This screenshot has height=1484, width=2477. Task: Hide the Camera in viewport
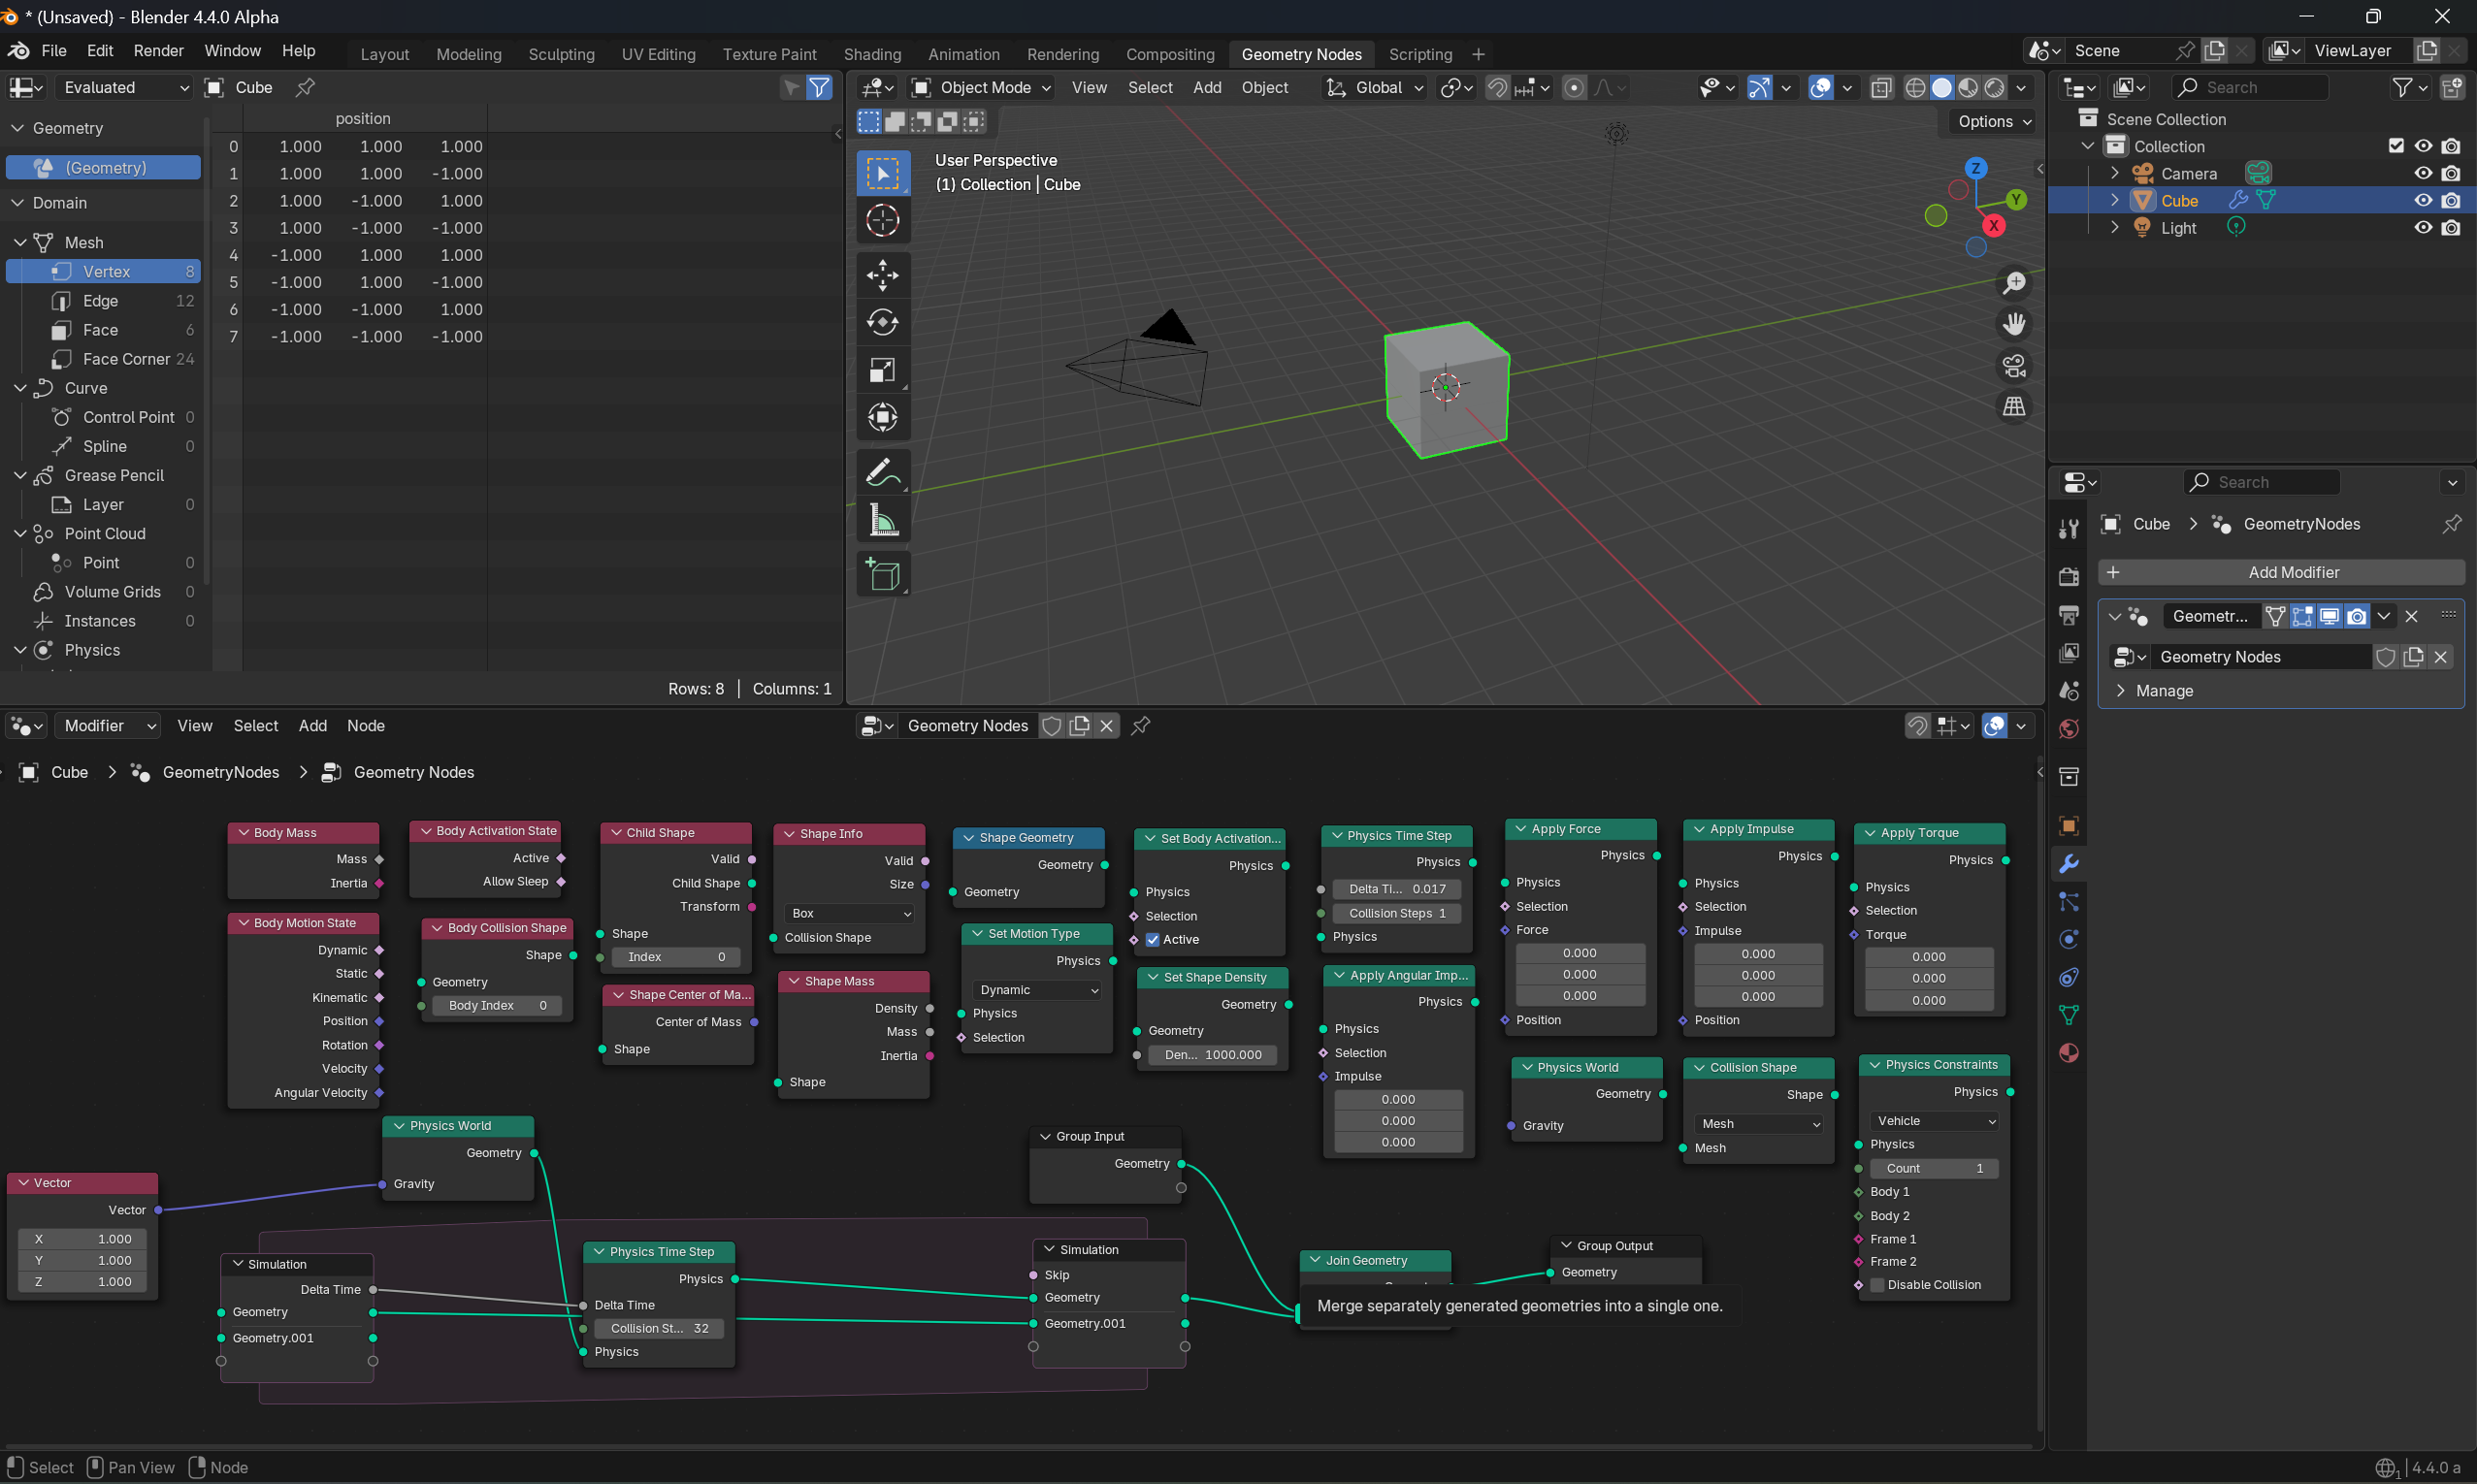click(2422, 173)
